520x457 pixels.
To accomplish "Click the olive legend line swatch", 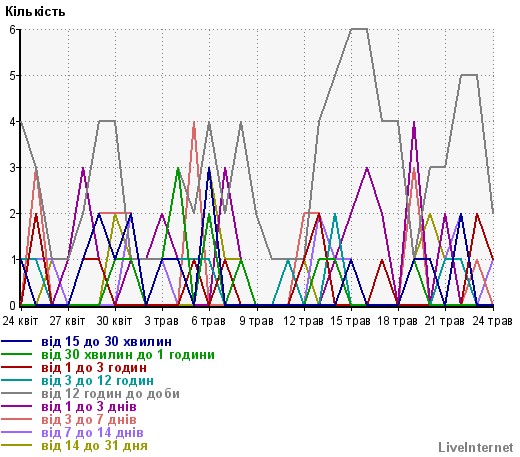I will pyautogui.click(x=16, y=445).
